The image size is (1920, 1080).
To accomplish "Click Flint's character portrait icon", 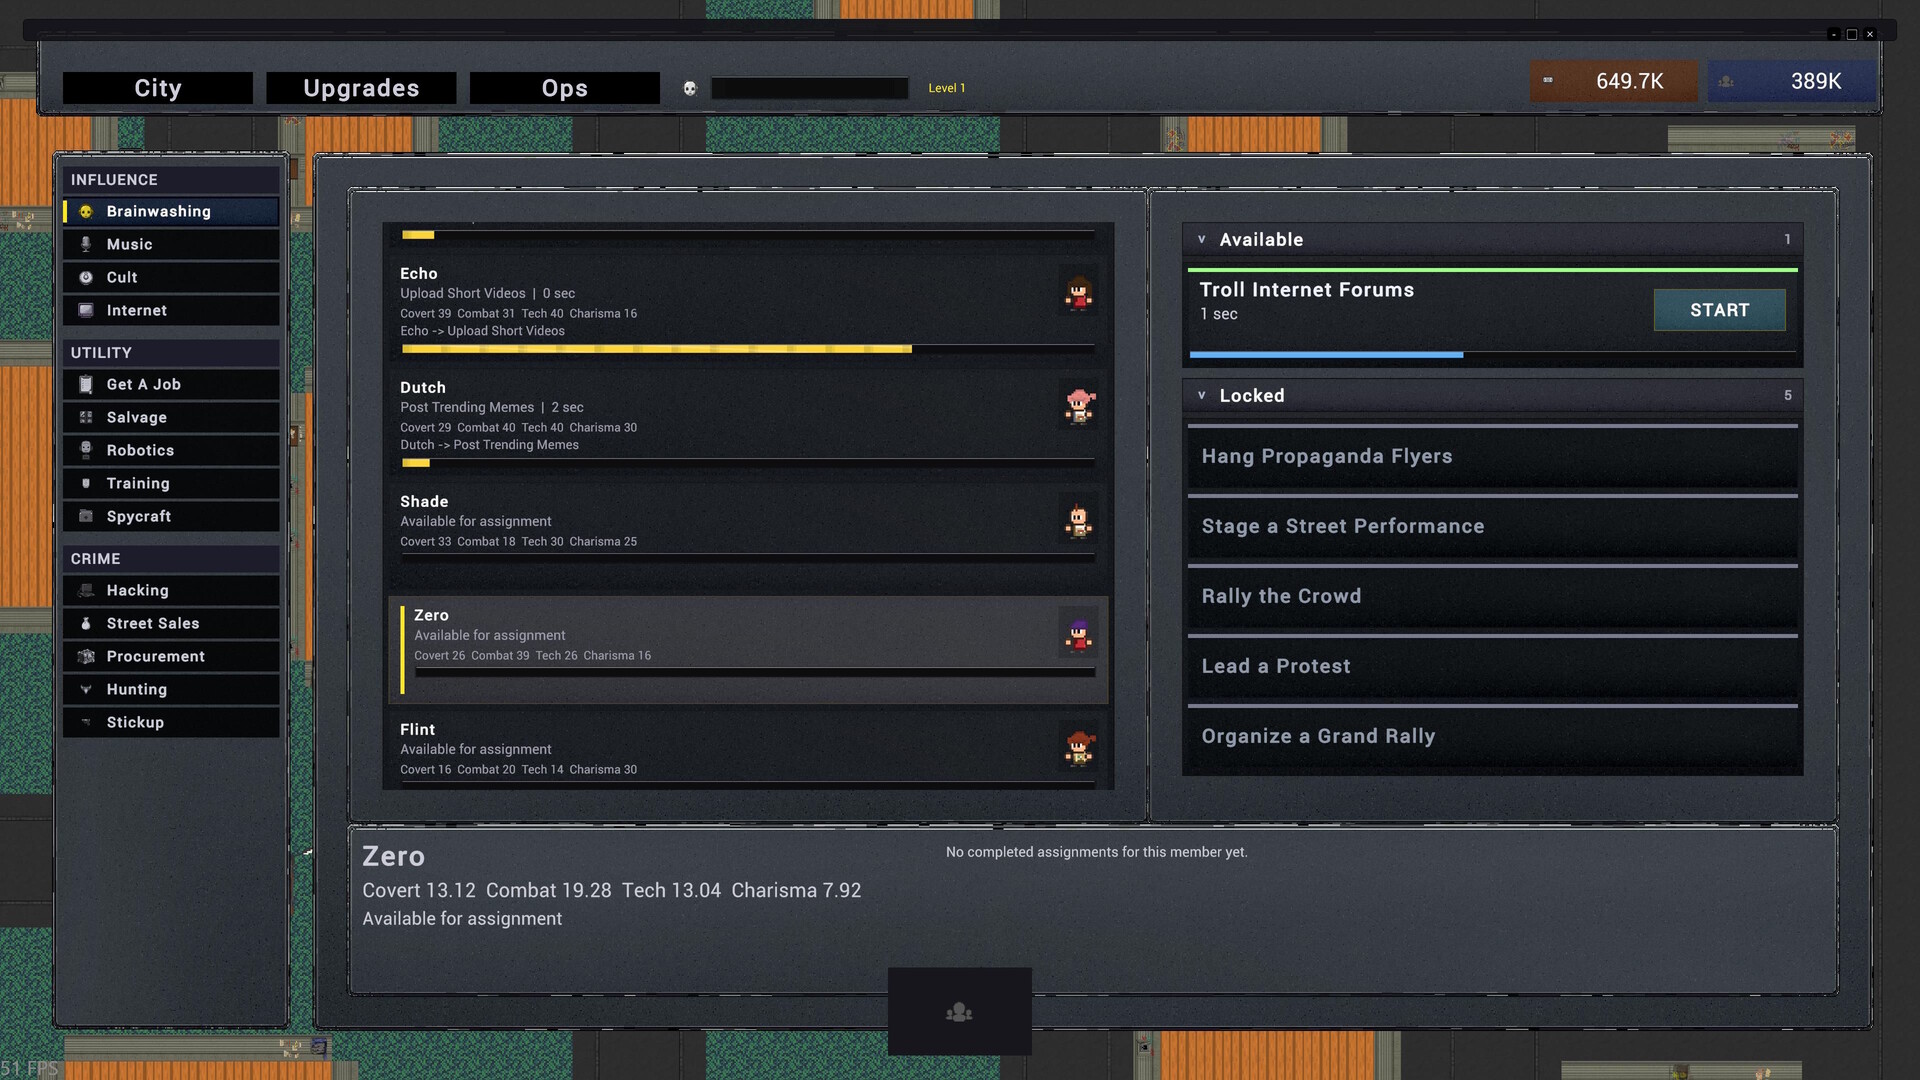I will point(1078,749).
